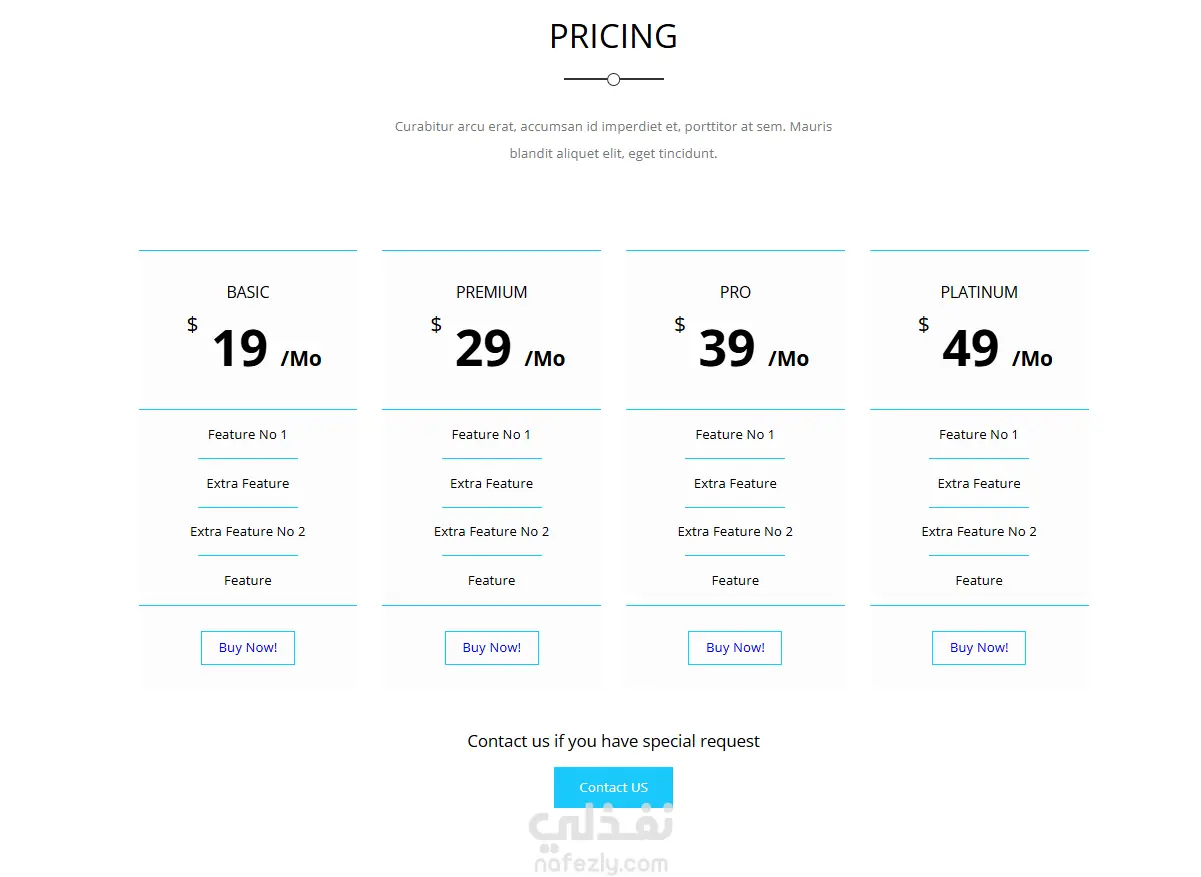This screenshot has height=877, width=1201.
Task: Select the BASIC plan title
Action: [248, 292]
